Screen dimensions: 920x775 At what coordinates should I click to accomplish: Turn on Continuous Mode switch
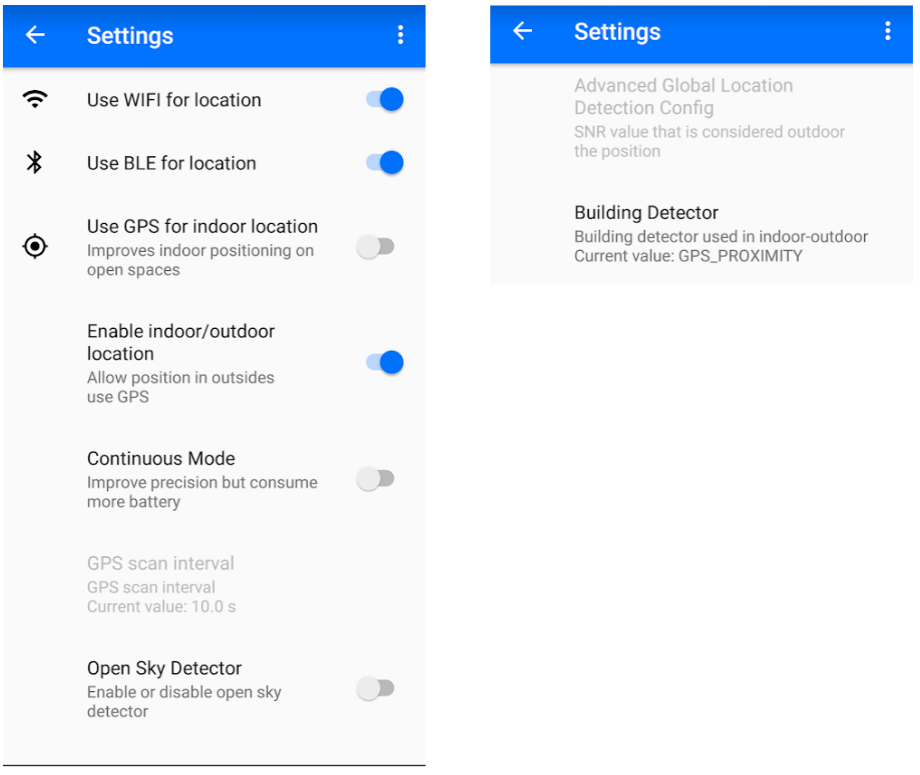(376, 479)
